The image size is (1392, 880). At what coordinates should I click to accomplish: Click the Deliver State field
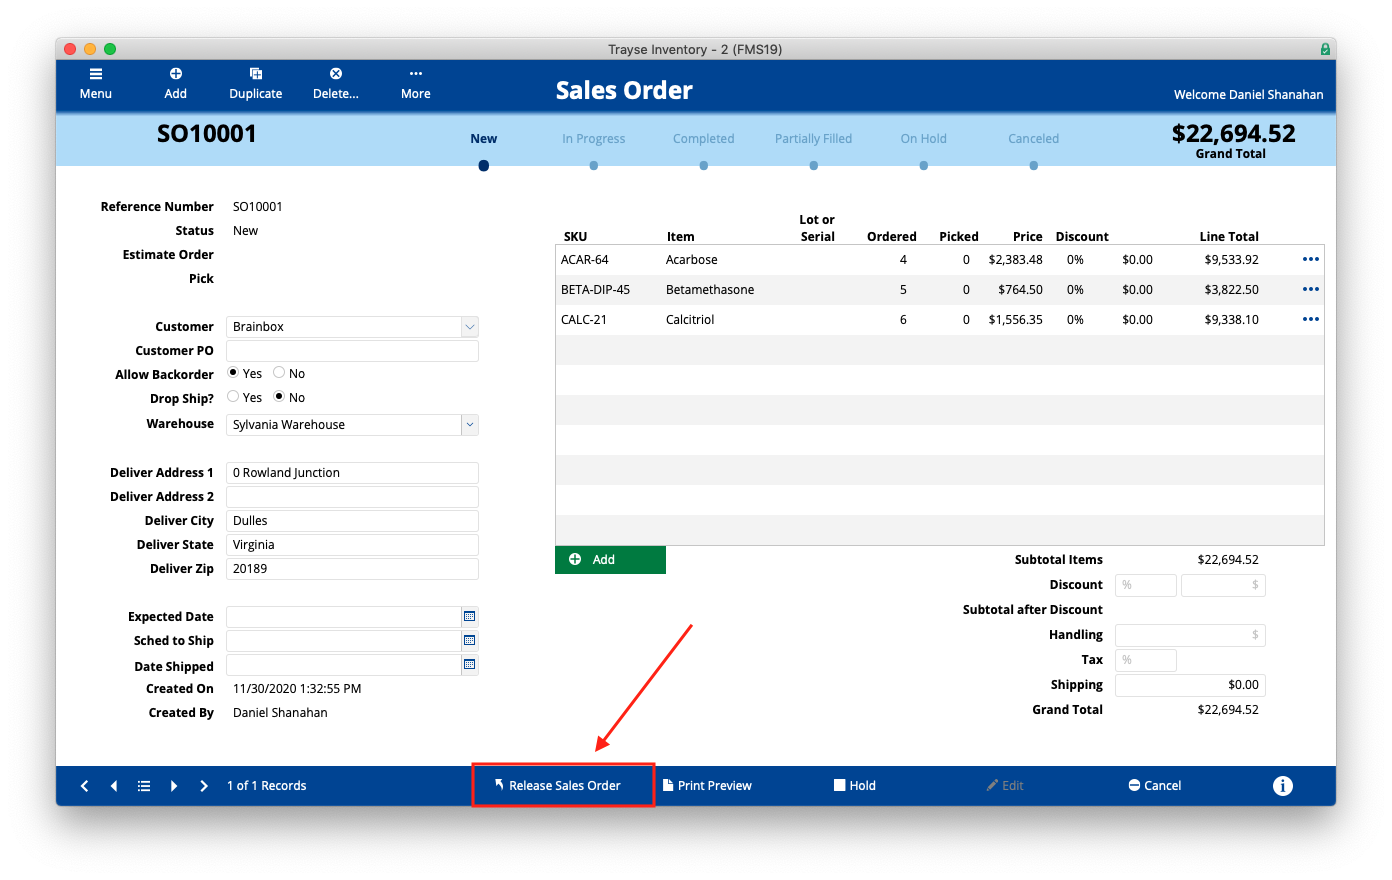click(352, 545)
